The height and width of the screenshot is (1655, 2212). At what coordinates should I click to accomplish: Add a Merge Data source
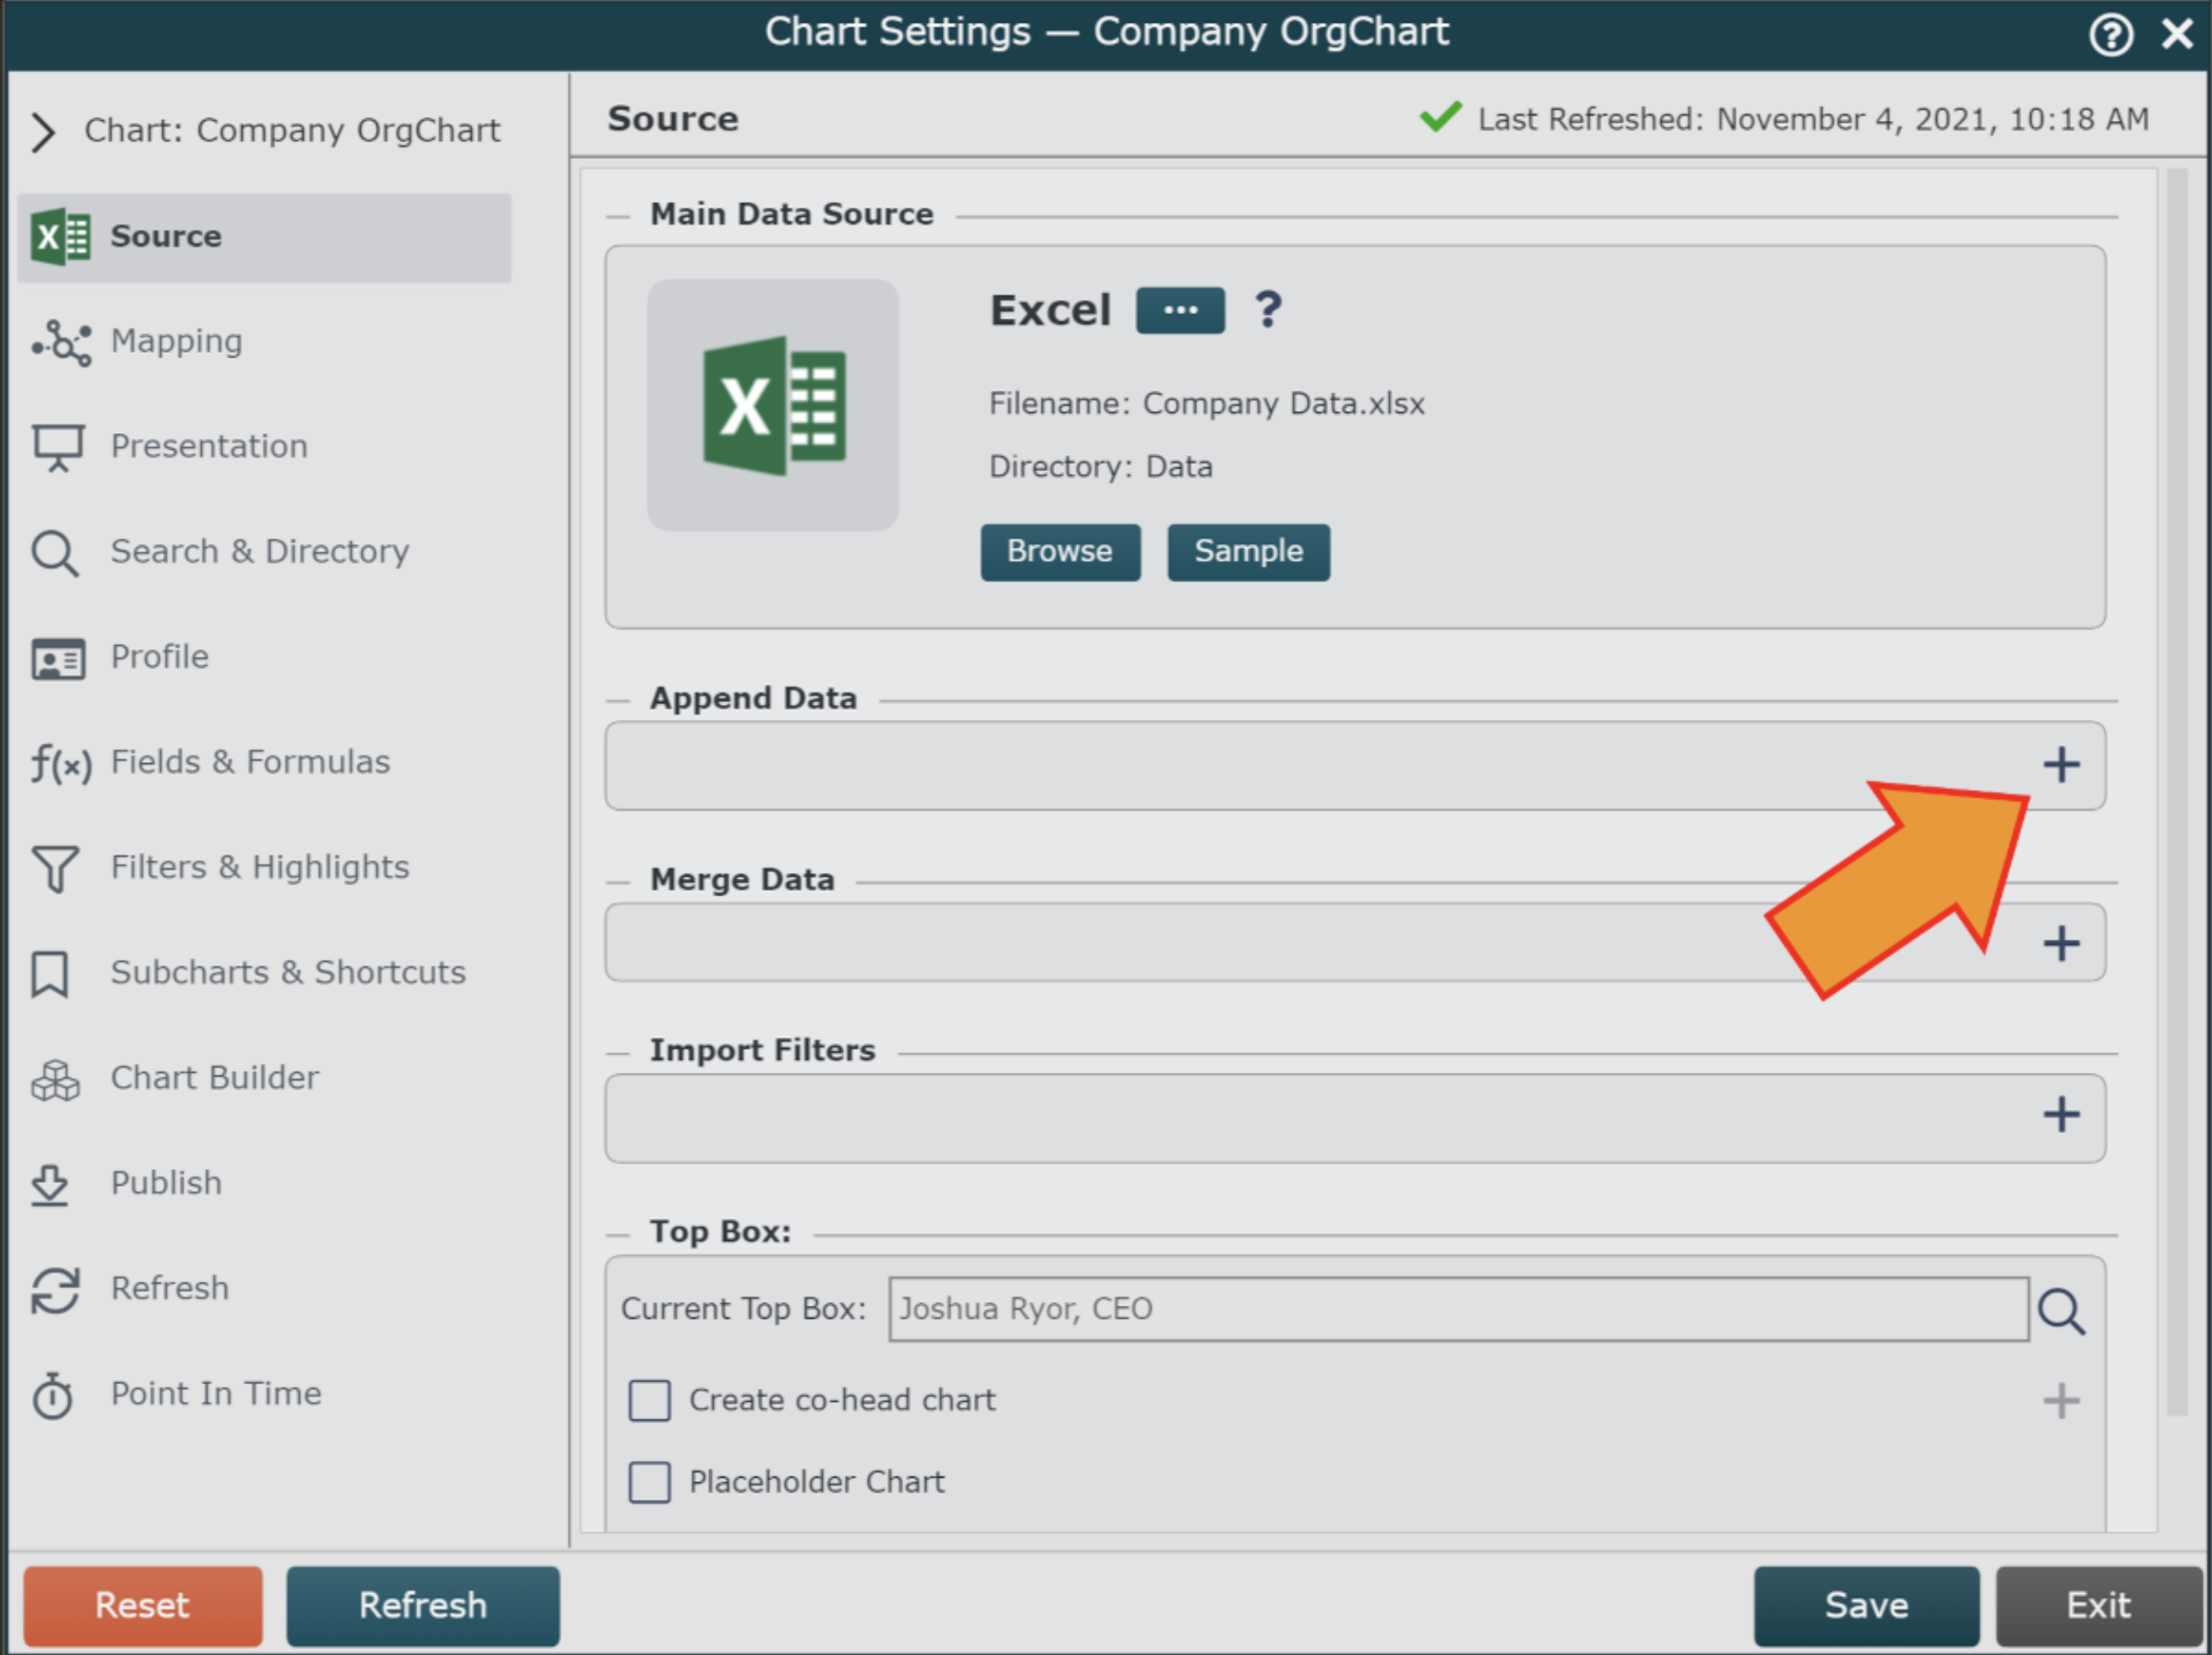tap(2061, 943)
